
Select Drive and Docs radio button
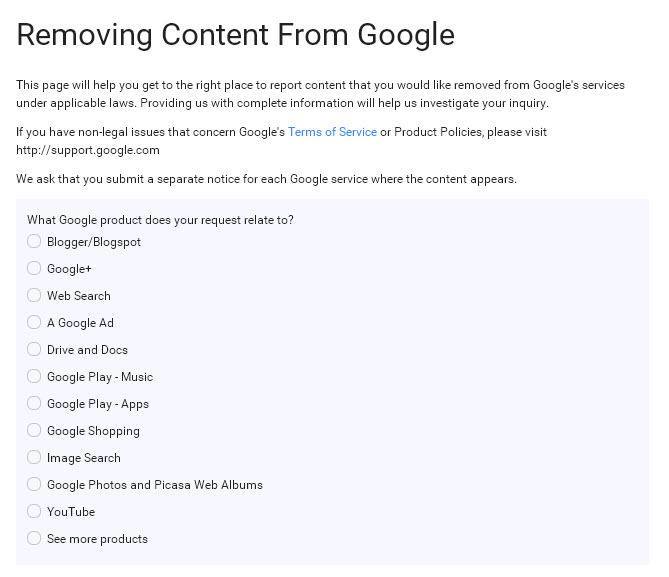(34, 349)
